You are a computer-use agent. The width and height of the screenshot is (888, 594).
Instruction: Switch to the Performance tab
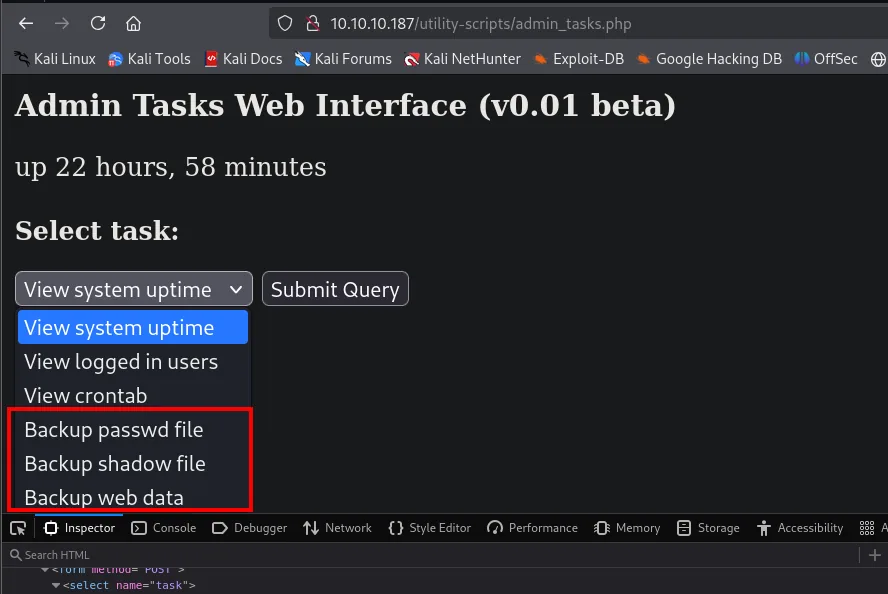click(x=532, y=528)
